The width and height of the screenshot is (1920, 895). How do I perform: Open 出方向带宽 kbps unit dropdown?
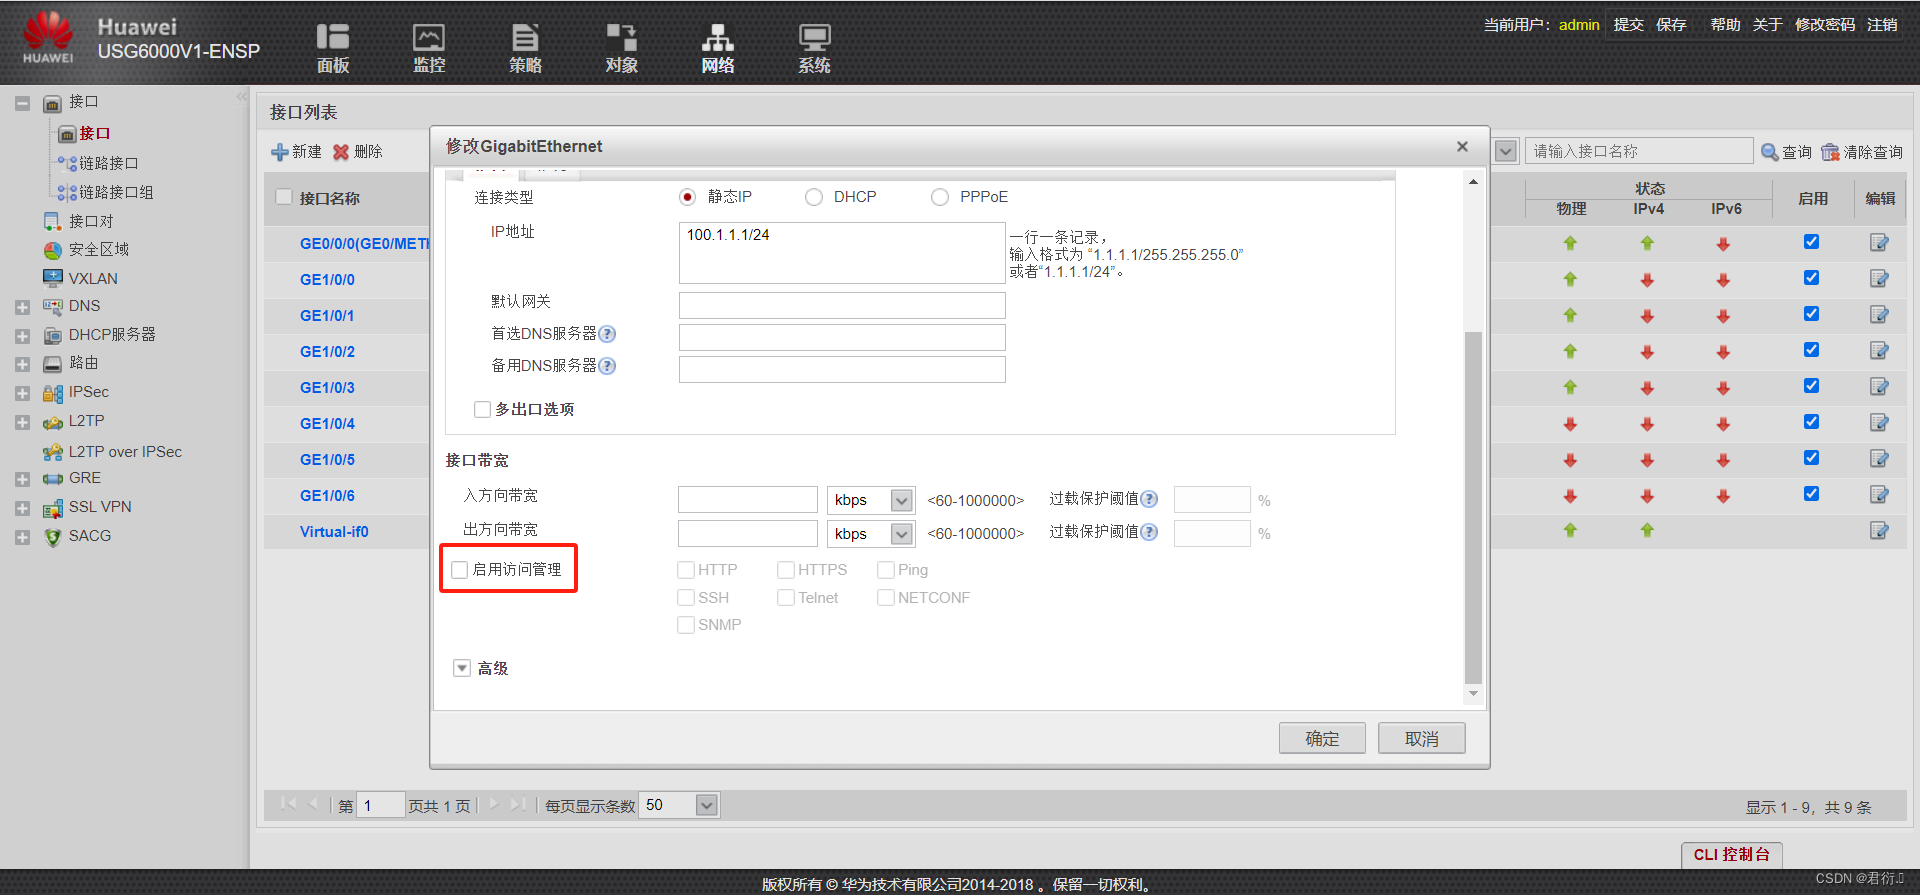coord(901,534)
